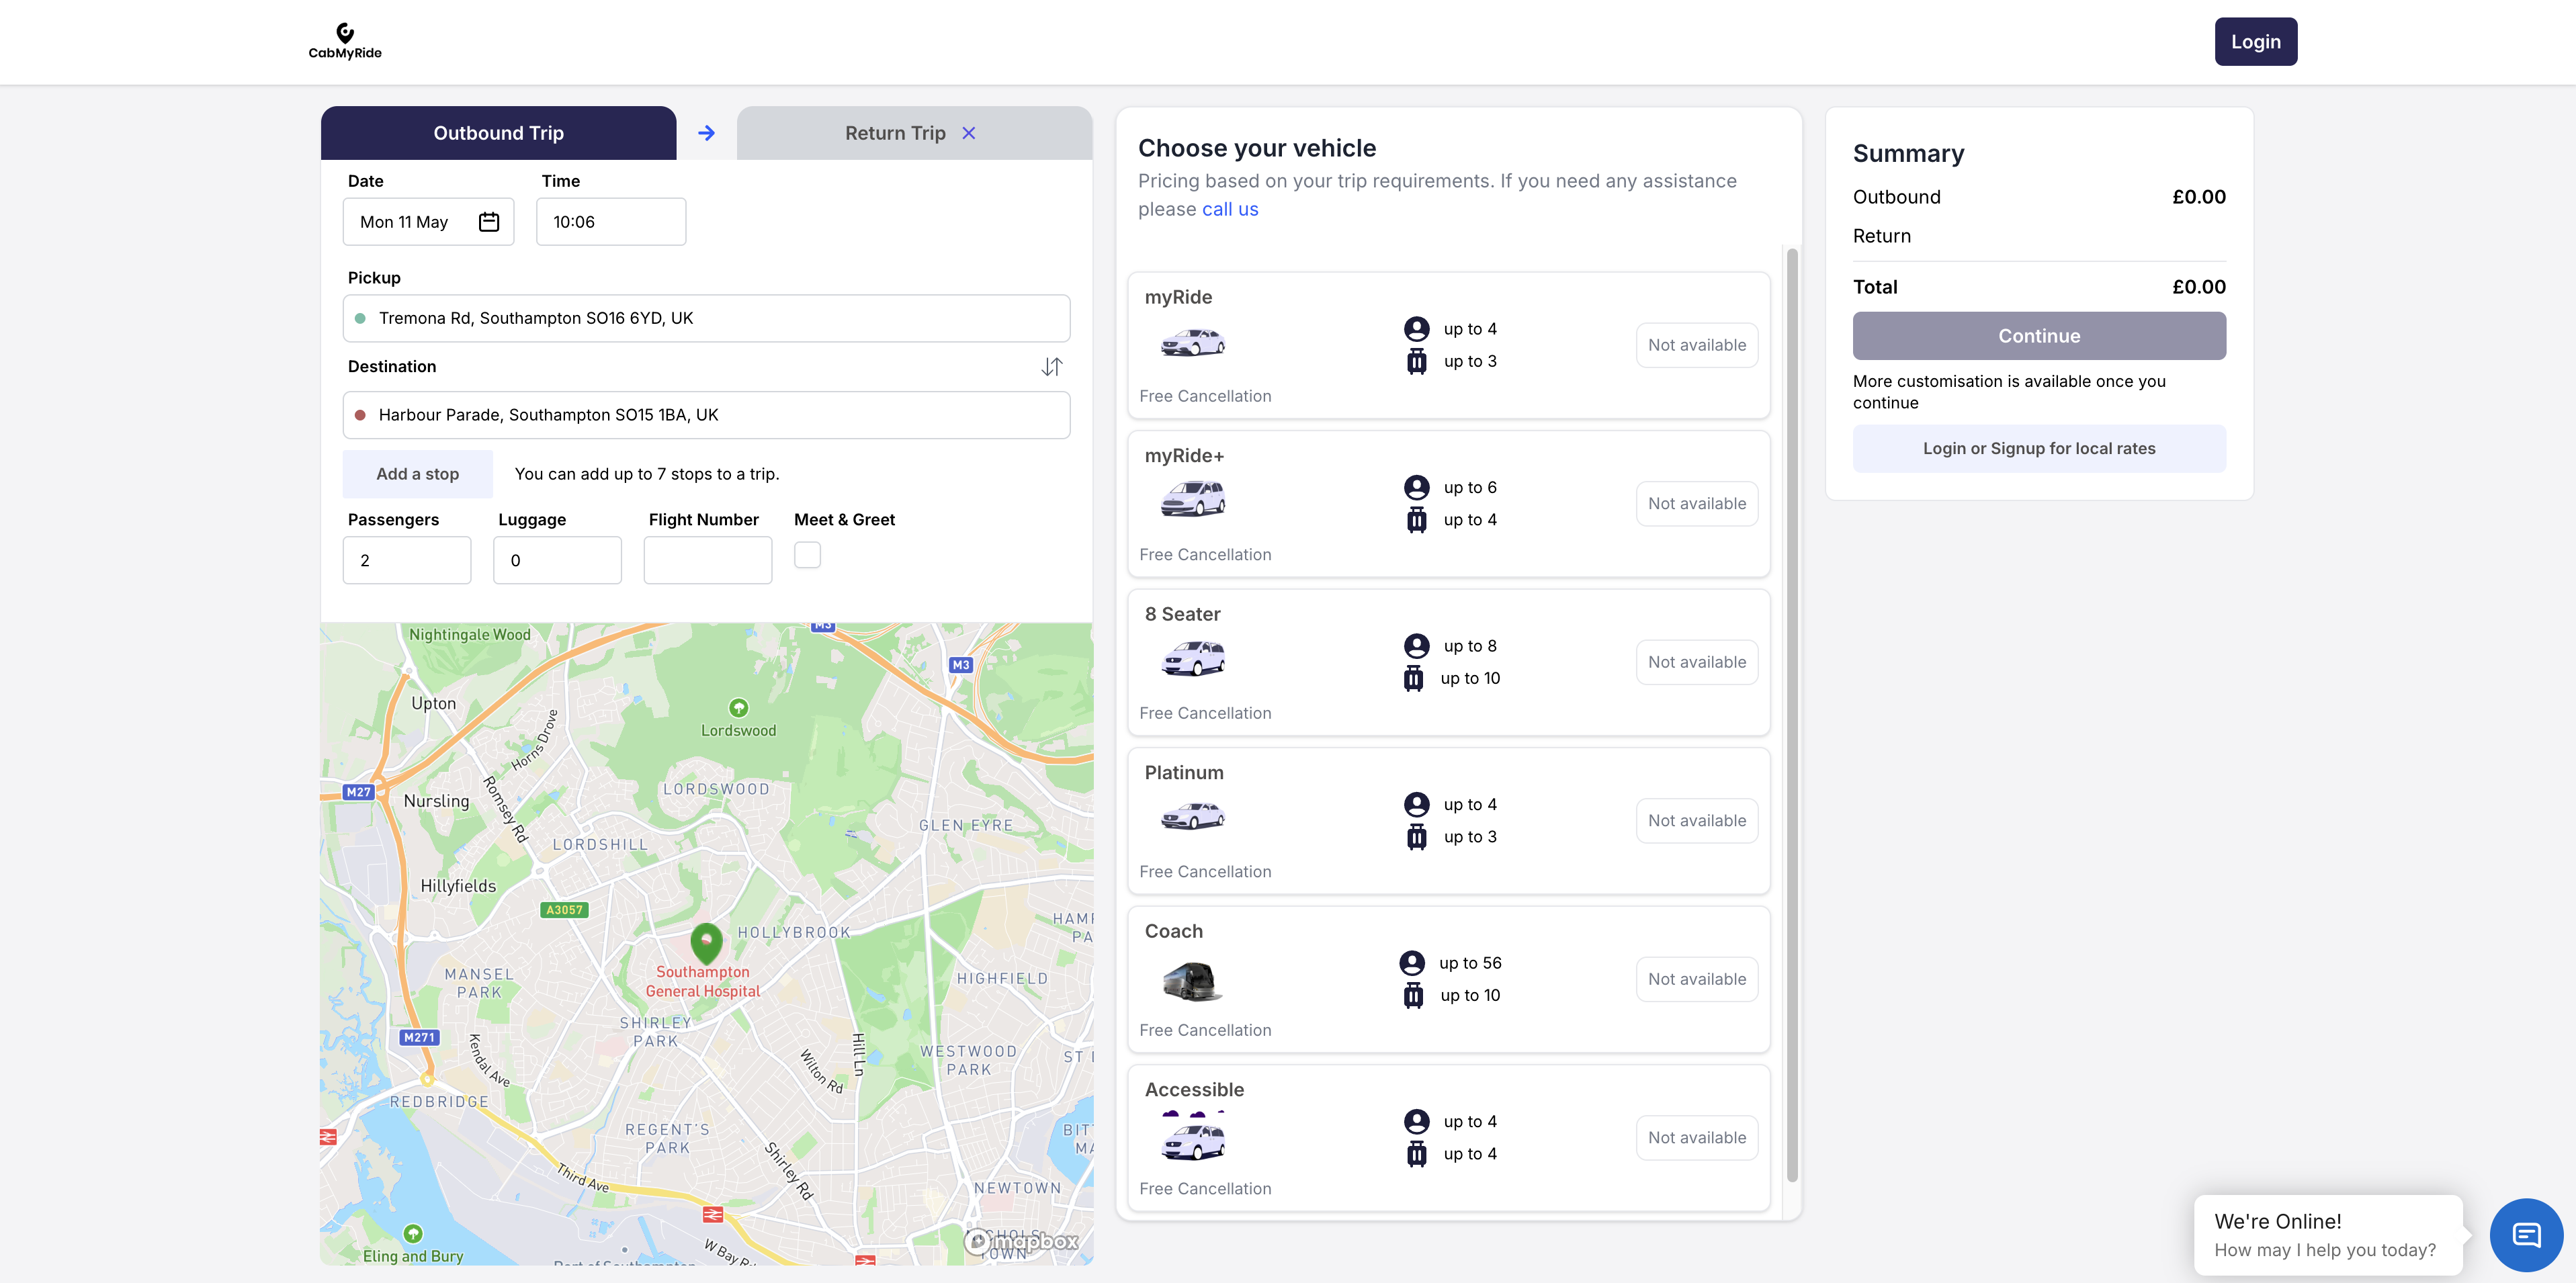Screen dimensions: 2576x1283
Task: Click the A3057 road badge on map
Action: pos(564,910)
